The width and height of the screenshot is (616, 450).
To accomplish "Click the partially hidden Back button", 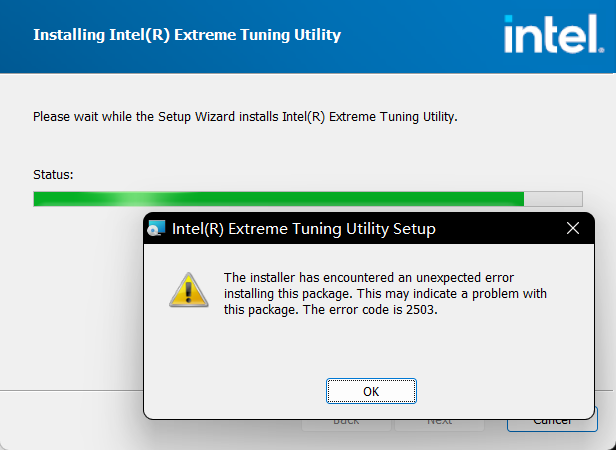I will (x=346, y=424).
